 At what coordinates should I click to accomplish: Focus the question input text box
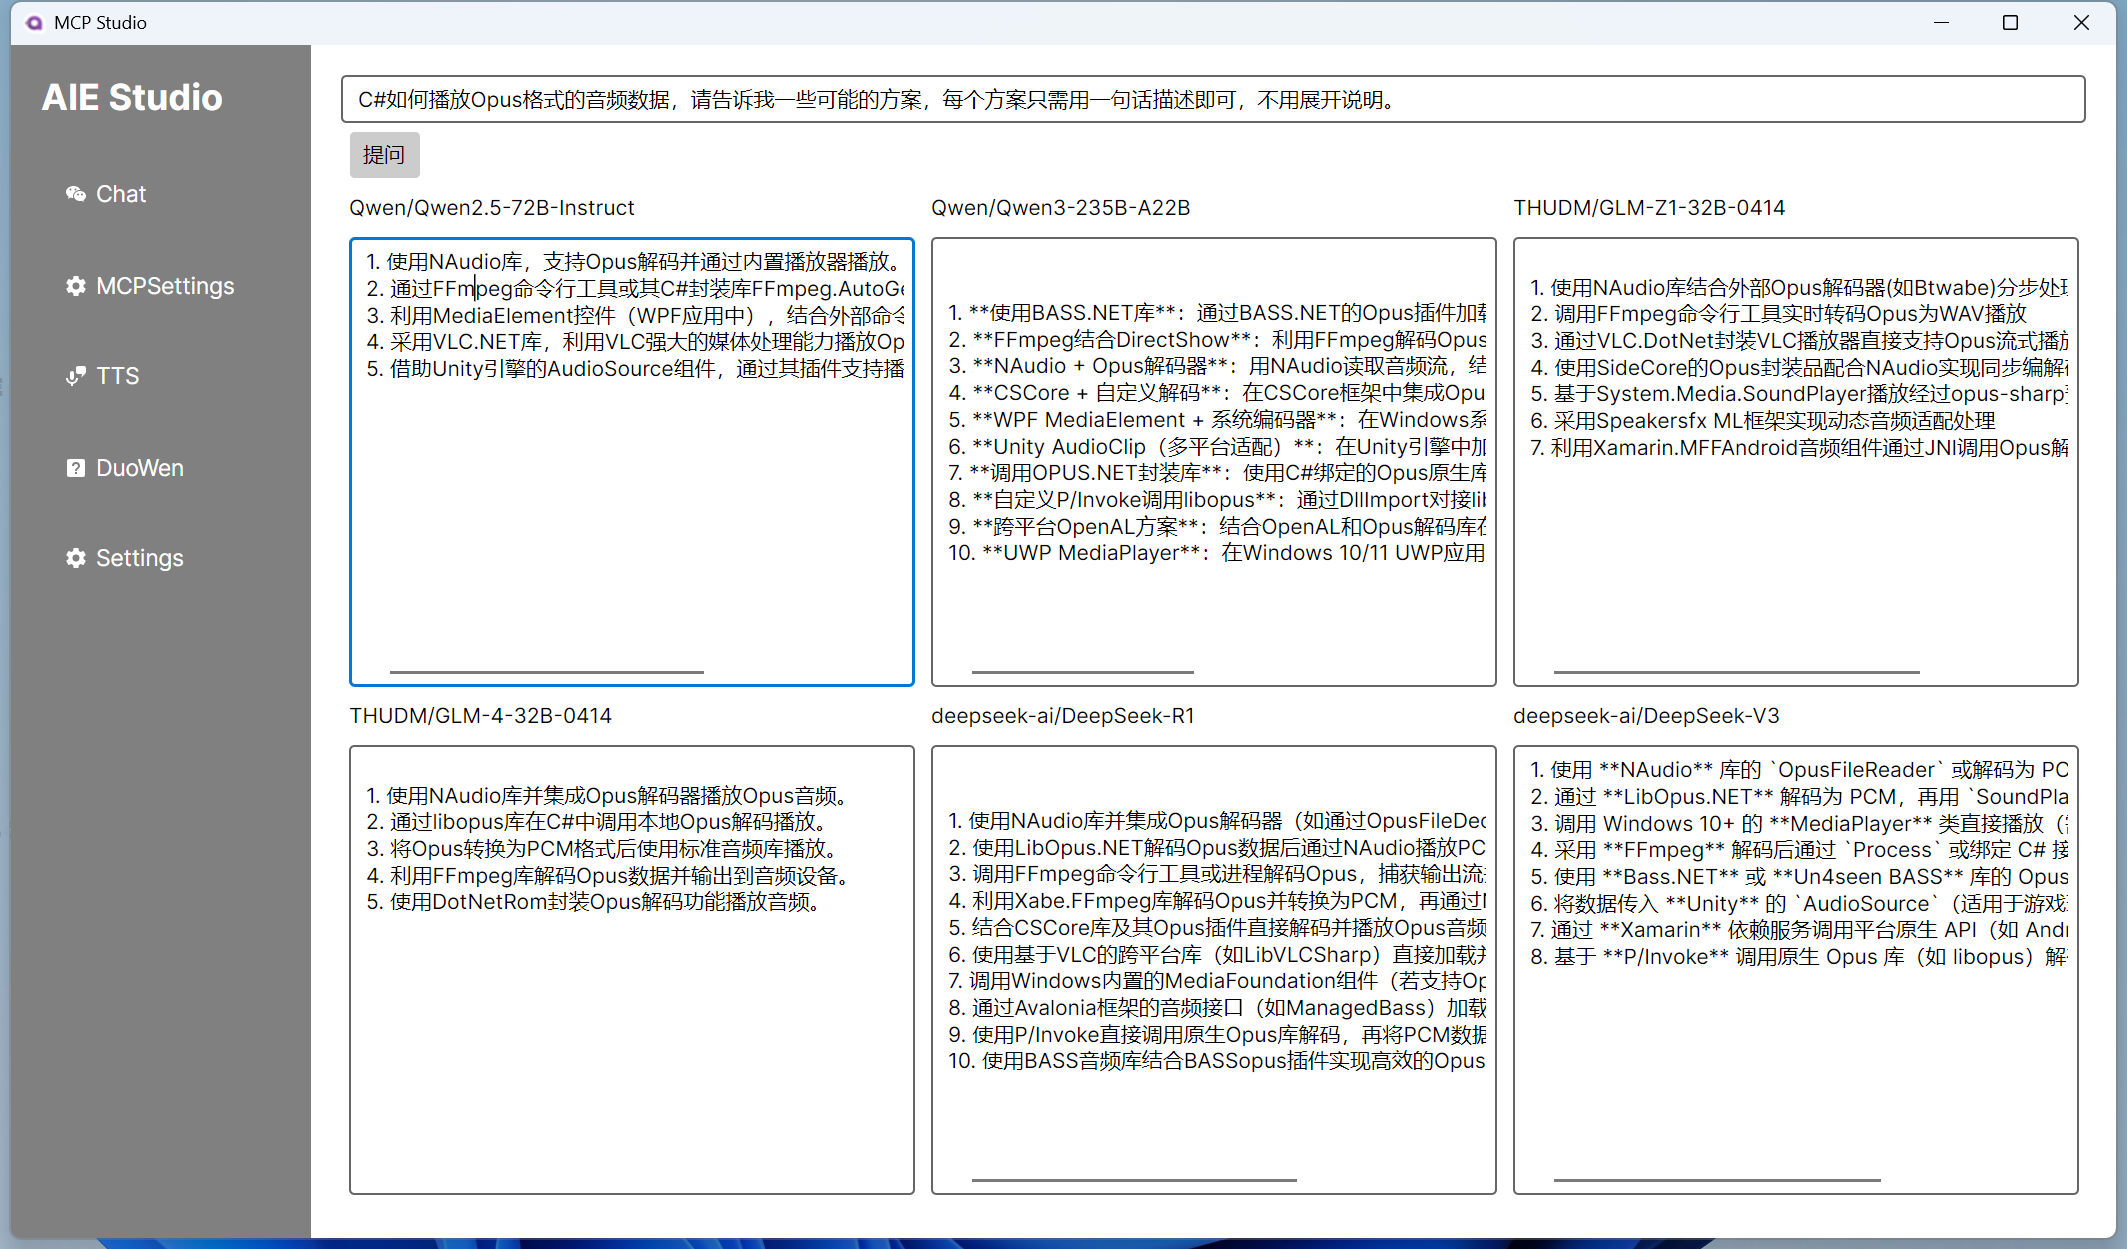pos(1212,99)
